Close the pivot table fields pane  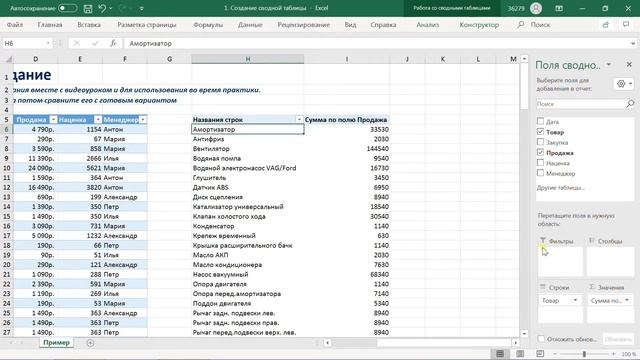tap(629, 64)
